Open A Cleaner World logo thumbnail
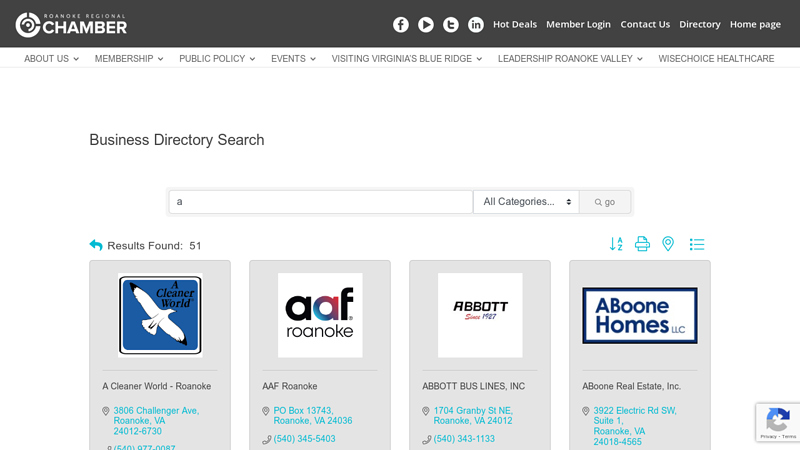The height and width of the screenshot is (450, 800). [160, 315]
